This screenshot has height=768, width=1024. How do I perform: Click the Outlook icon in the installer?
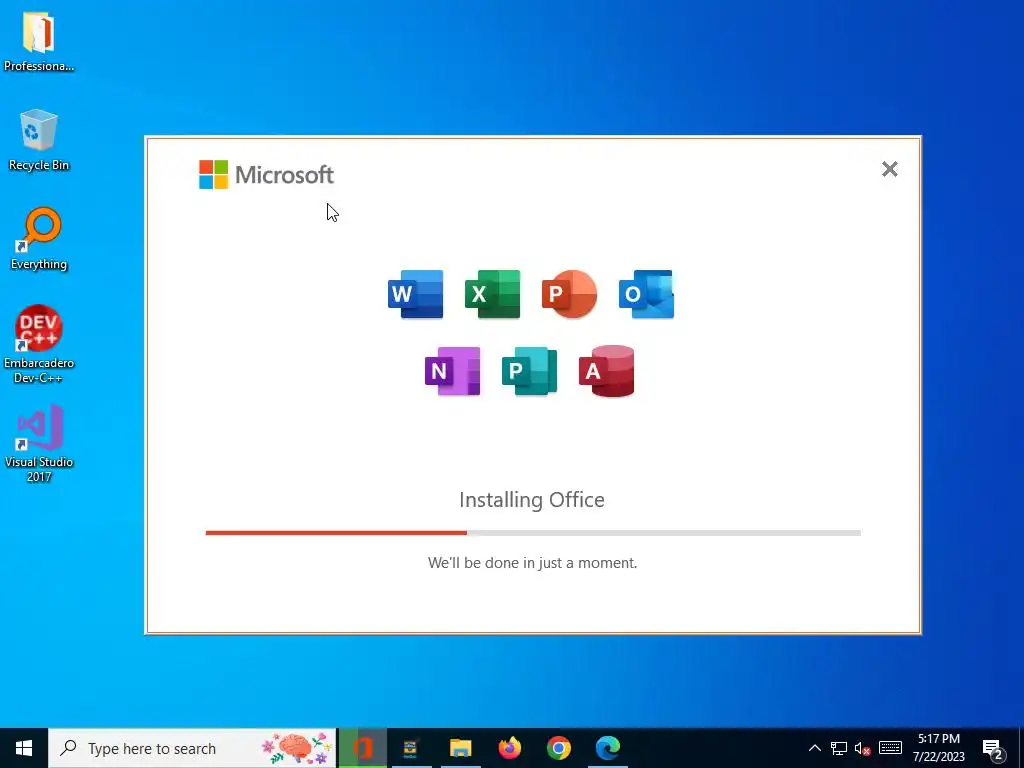click(x=647, y=294)
